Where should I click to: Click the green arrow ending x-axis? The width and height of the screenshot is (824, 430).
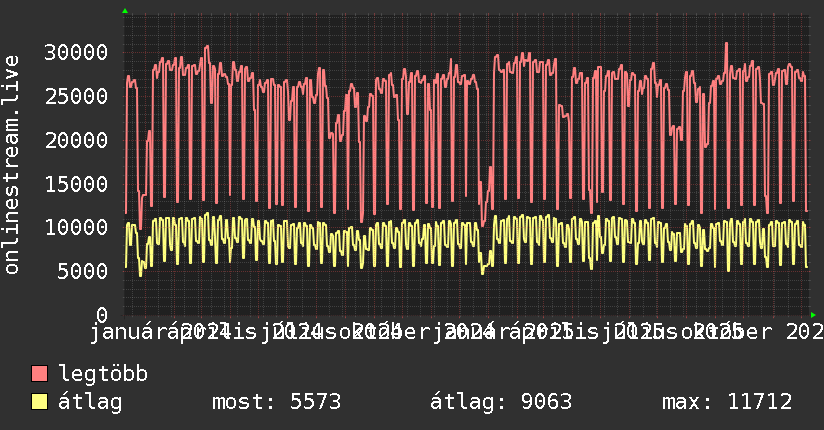(813, 315)
